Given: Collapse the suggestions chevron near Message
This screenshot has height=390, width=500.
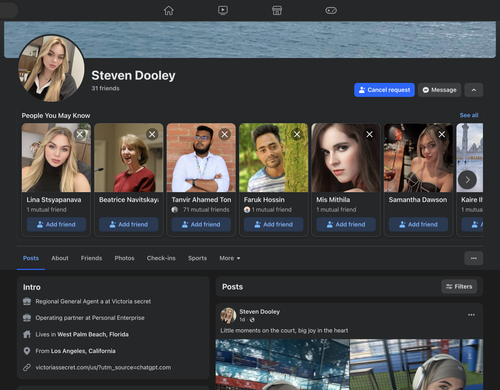Looking at the screenshot, I should point(474,90).
